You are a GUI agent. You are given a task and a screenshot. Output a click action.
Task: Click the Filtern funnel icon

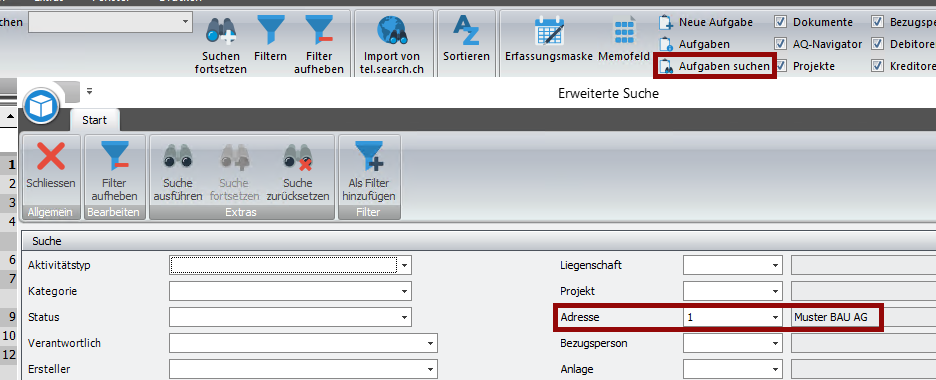[270, 30]
